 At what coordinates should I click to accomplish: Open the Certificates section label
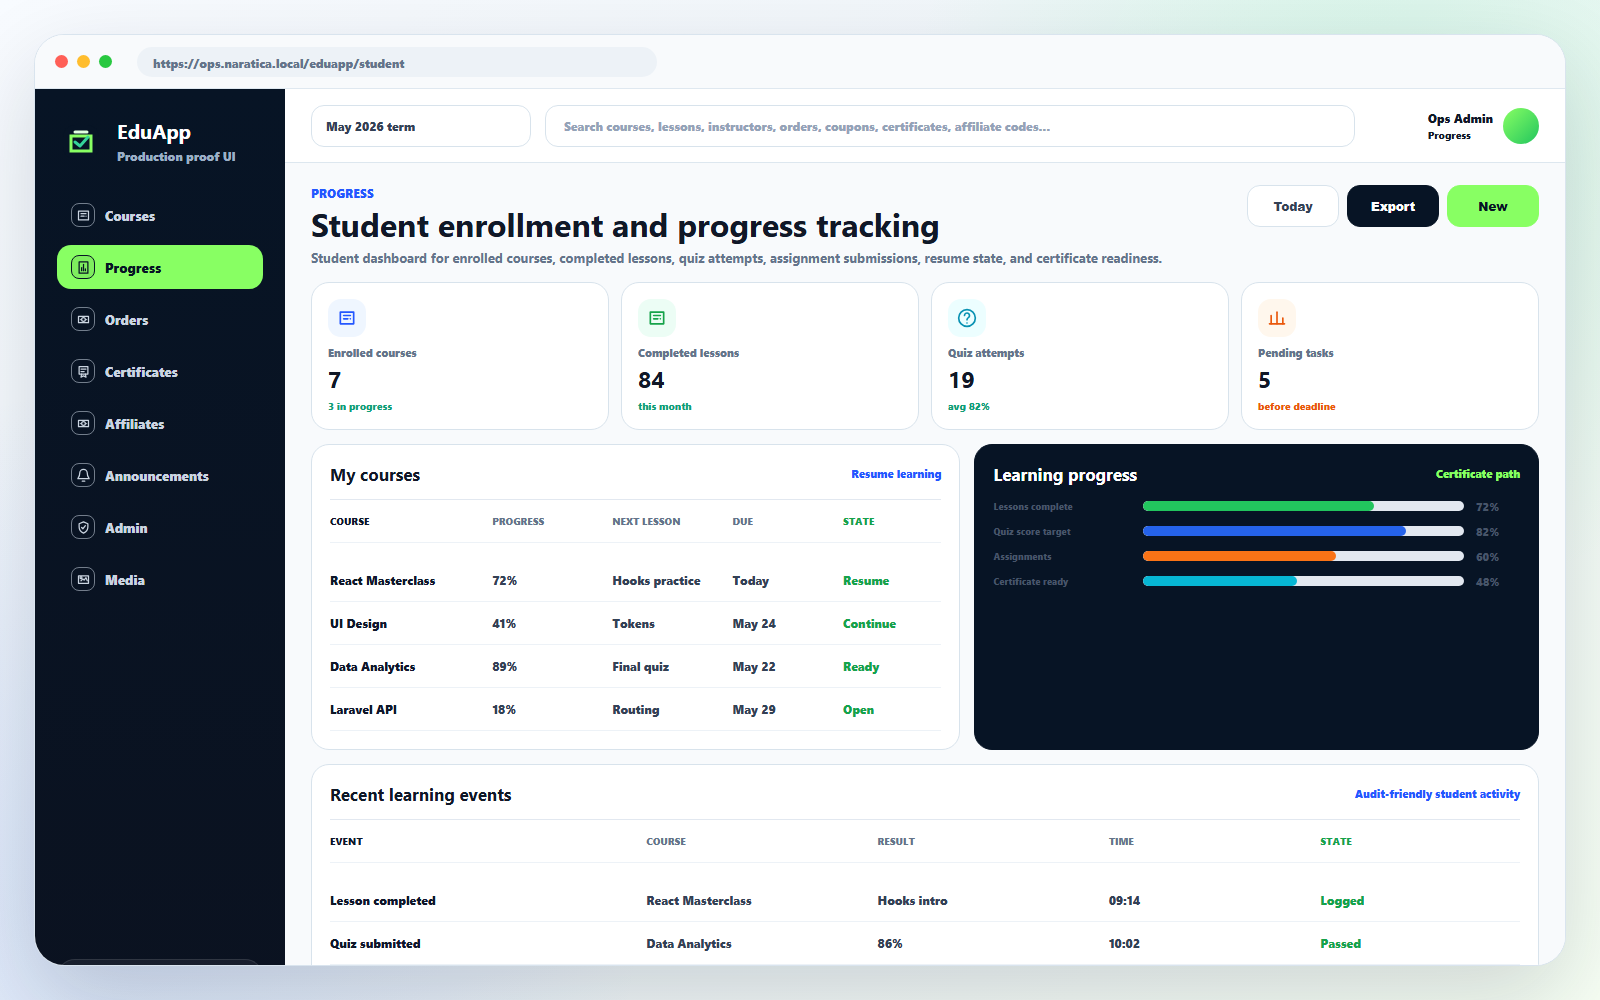(x=141, y=372)
